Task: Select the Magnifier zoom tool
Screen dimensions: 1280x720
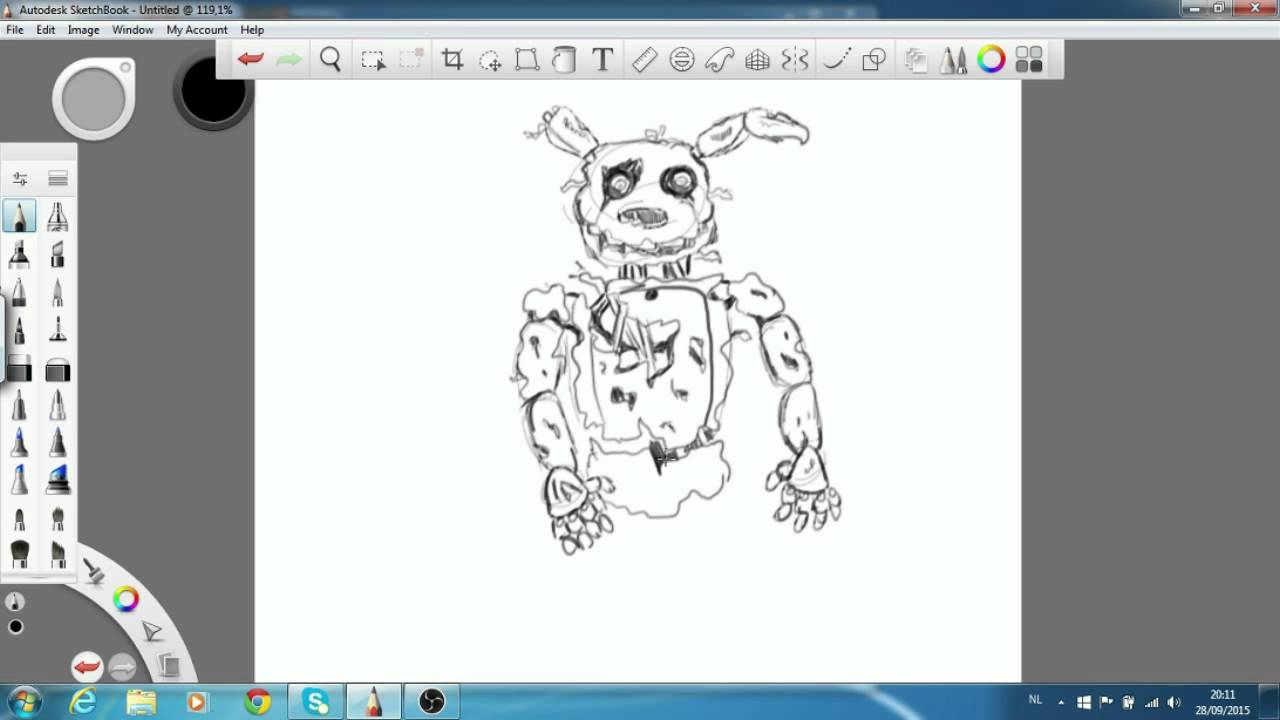Action: click(330, 59)
